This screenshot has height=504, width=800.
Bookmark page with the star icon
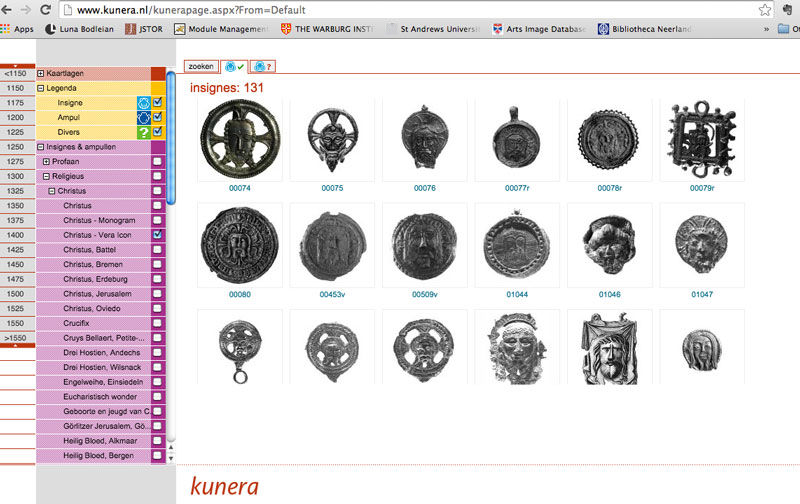coord(765,9)
